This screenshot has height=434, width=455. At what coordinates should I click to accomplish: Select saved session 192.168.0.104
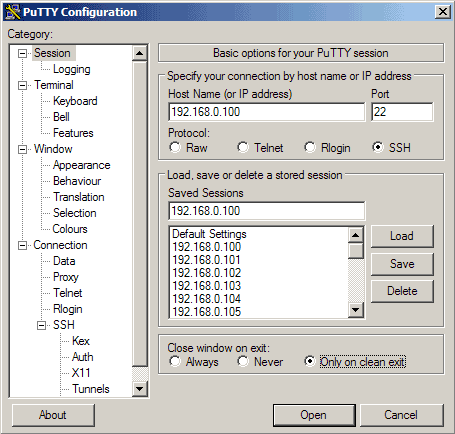click(x=259, y=299)
